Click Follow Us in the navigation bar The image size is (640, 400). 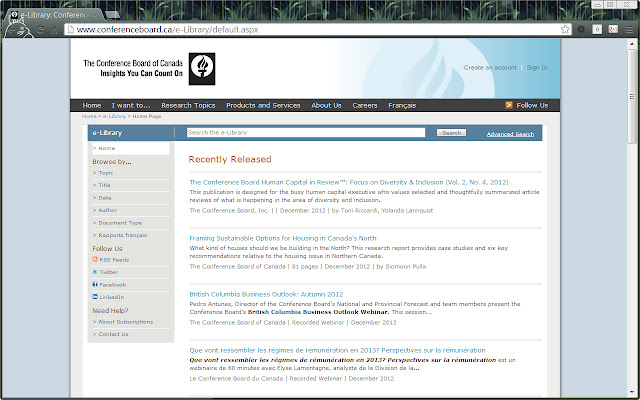[x=532, y=105]
